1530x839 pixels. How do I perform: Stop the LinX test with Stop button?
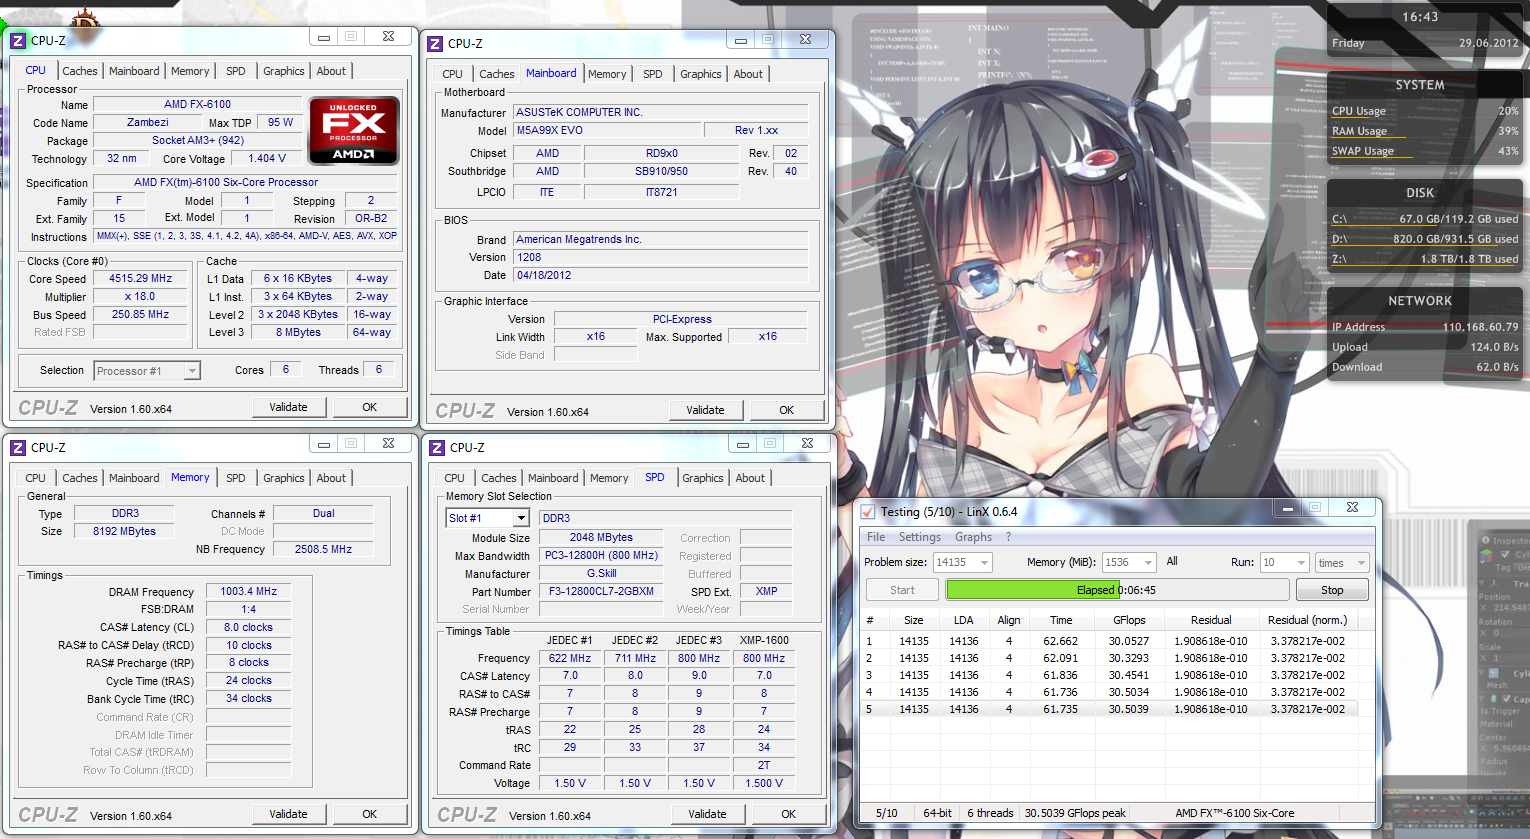(x=1332, y=590)
